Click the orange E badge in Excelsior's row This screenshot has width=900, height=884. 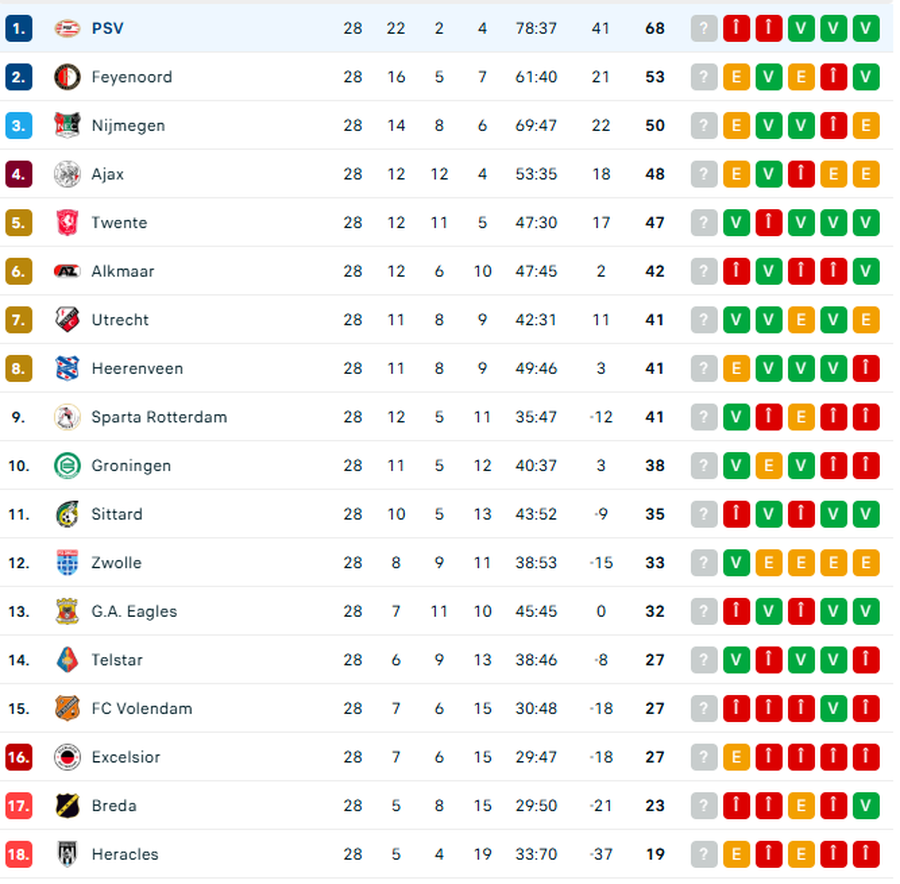coord(736,757)
